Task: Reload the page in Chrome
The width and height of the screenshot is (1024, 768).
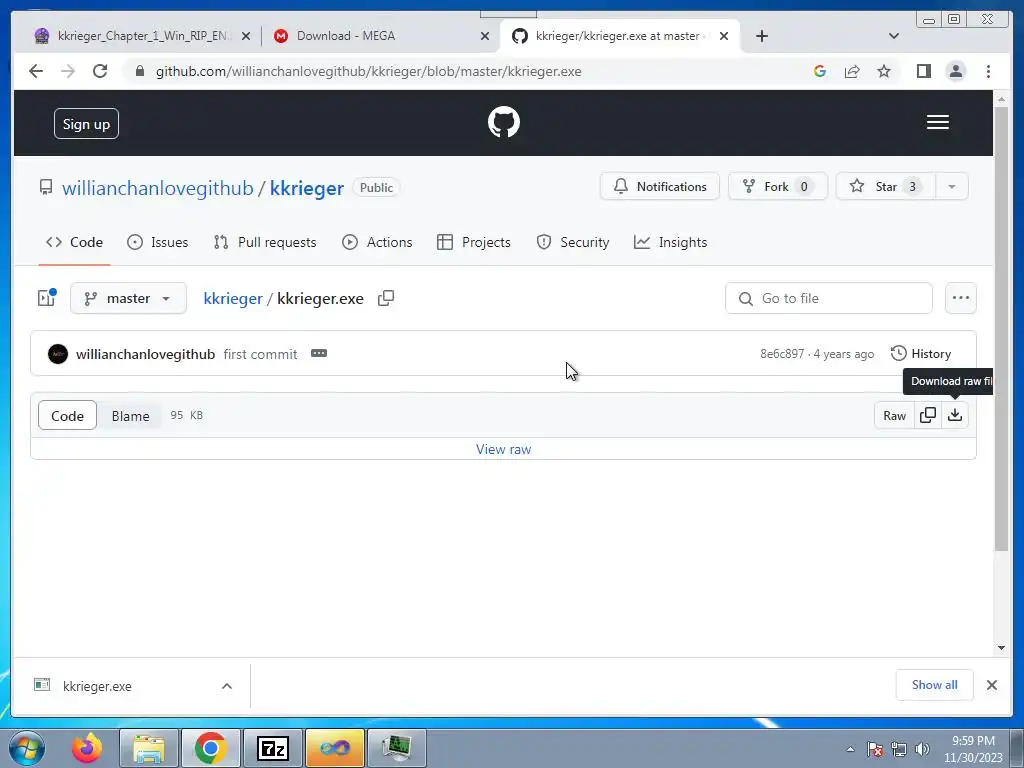Action: pos(100,71)
